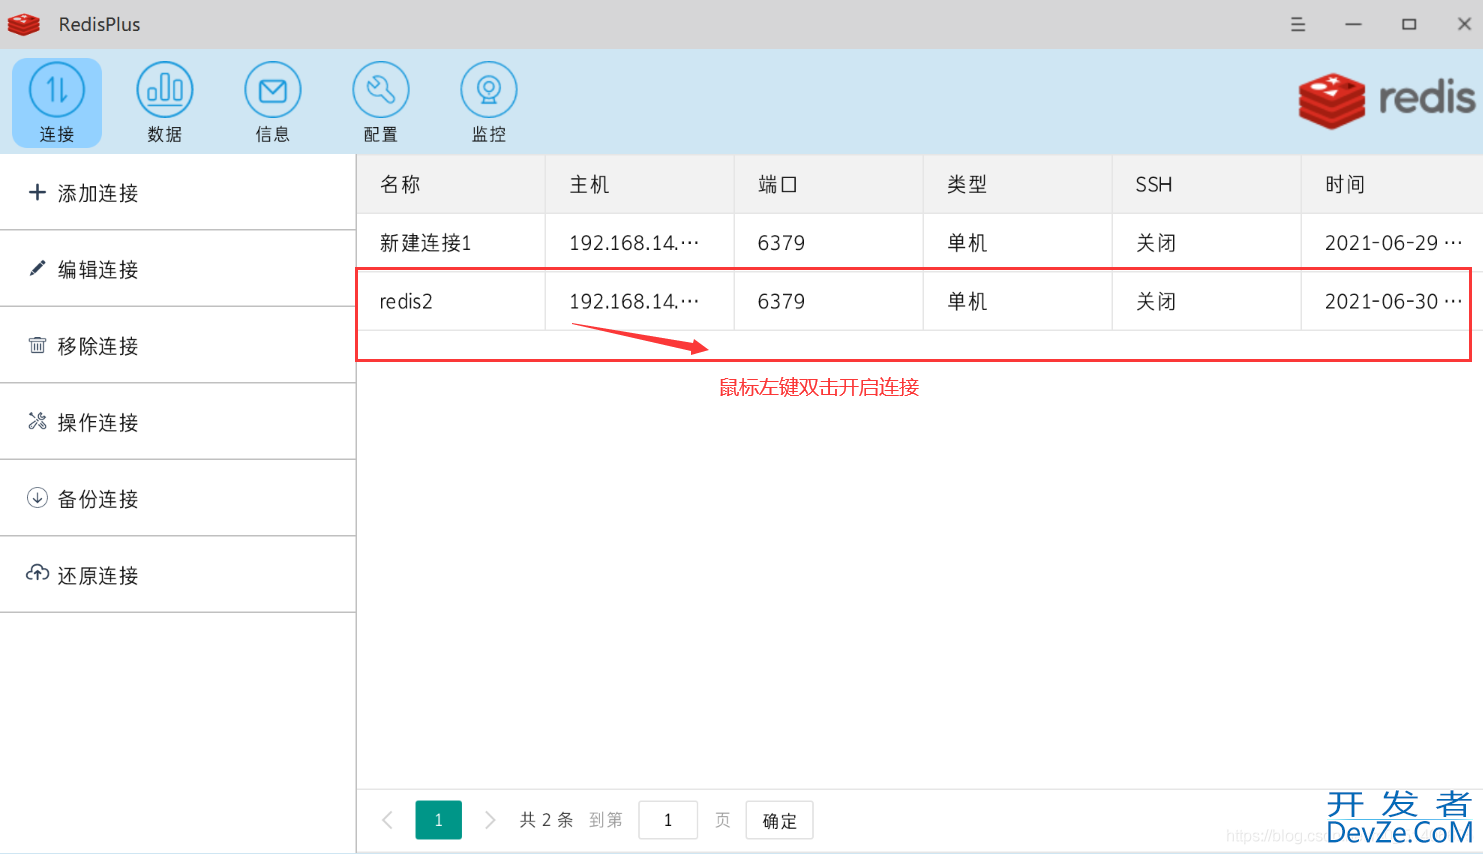The height and width of the screenshot is (854, 1483).
Task: Go to next page arrow
Action: pyautogui.click(x=490, y=820)
